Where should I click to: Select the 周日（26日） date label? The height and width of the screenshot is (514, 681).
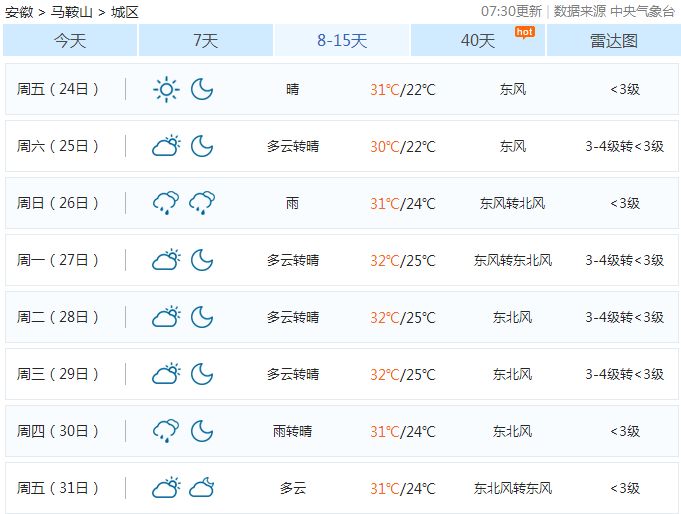tap(58, 203)
